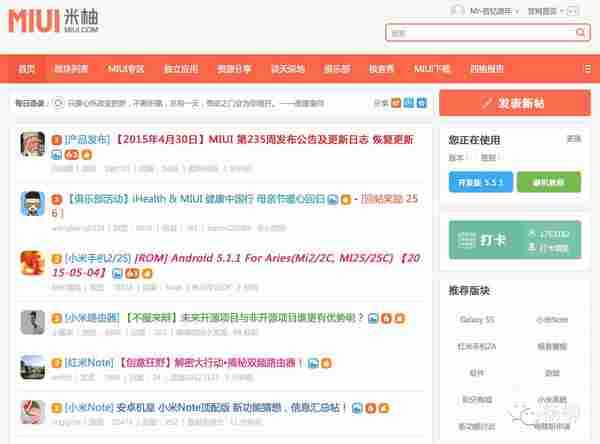Click the avatar of the 产品发布 thread author
Viewport: 600px width, 444px height.
[x=32, y=144]
